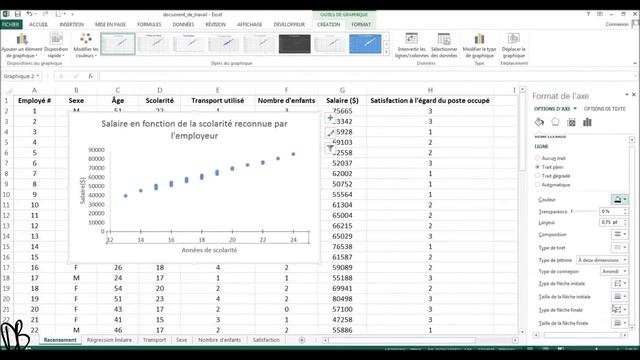Expand chart styles gallery more arrow
Screen dimensions: 640x360
coord(386,52)
